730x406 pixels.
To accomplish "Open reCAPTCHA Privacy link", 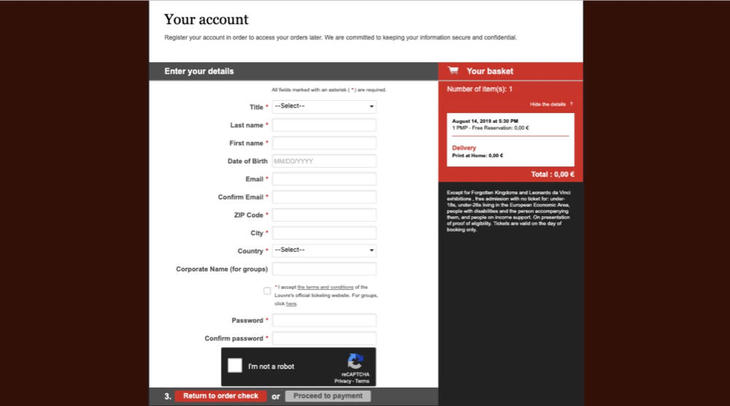I will tap(342, 381).
